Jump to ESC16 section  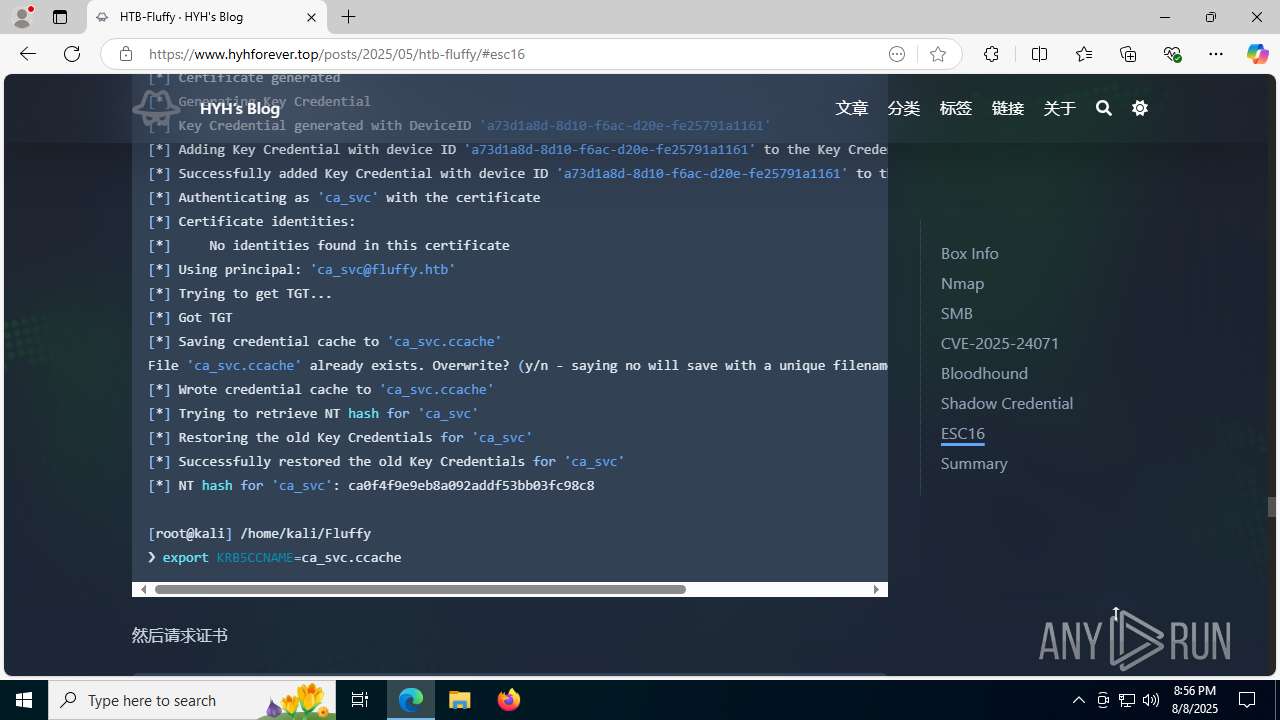pyautogui.click(x=963, y=433)
